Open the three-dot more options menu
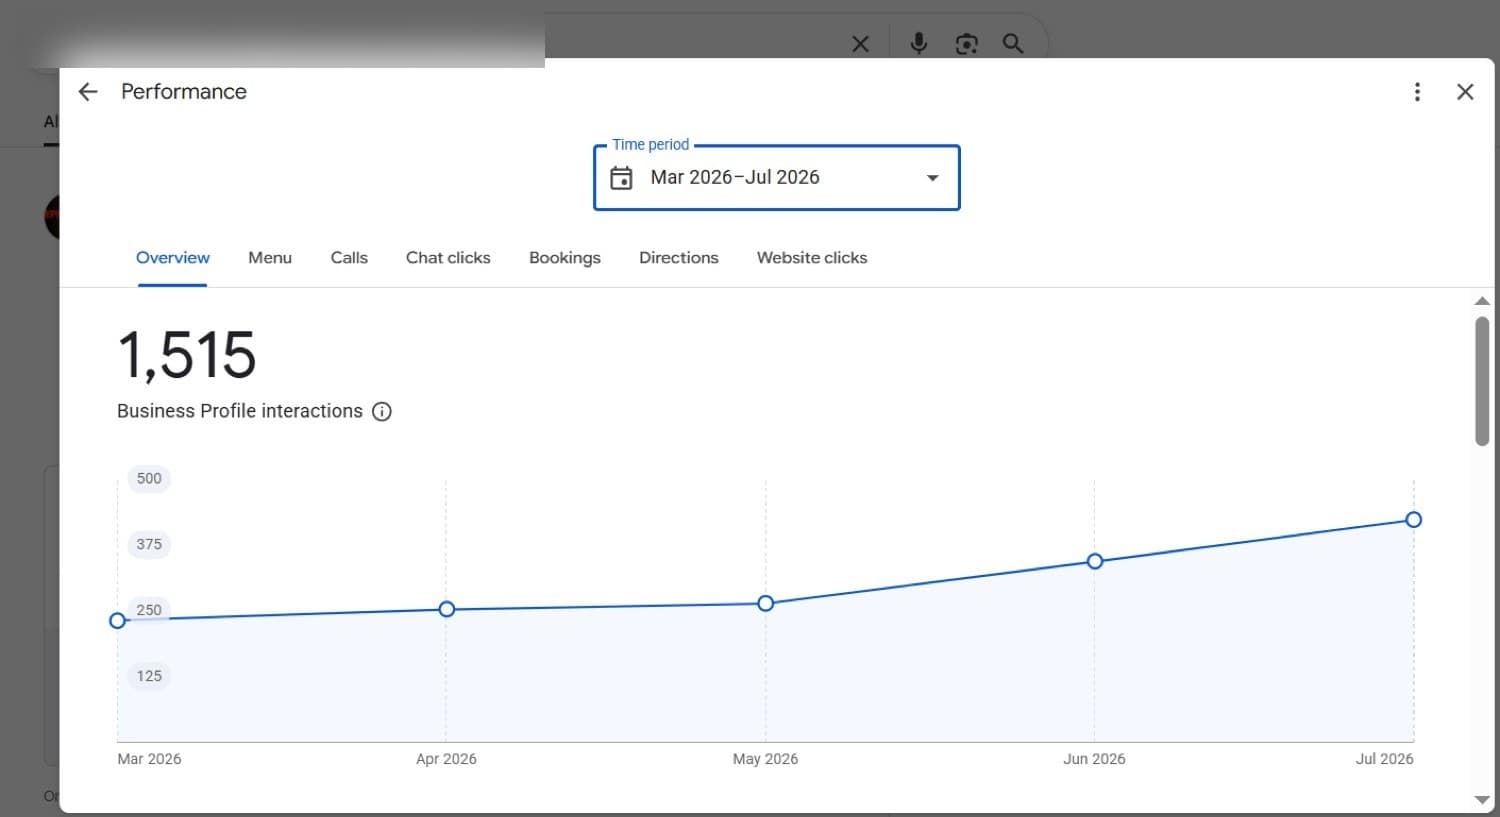The image size is (1500, 817). pyautogui.click(x=1417, y=92)
